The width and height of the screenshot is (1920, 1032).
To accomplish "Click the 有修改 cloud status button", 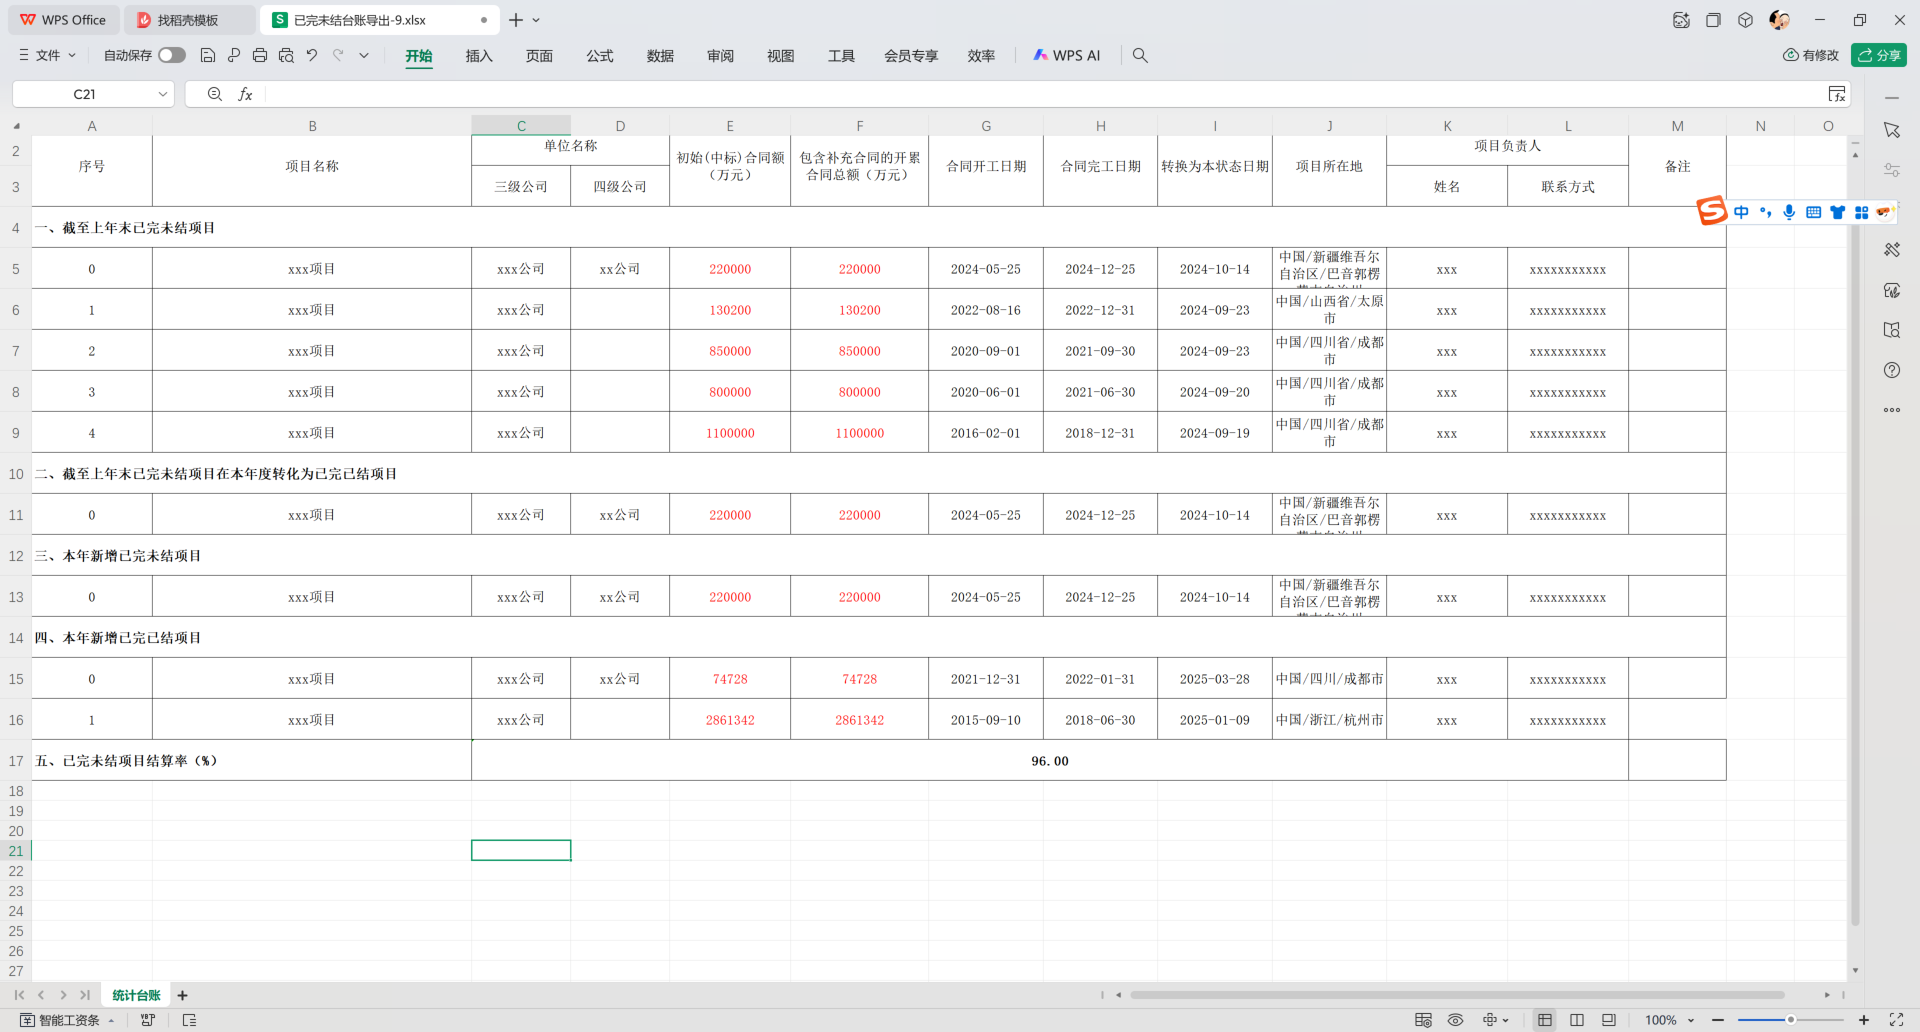I will tap(1811, 56).
